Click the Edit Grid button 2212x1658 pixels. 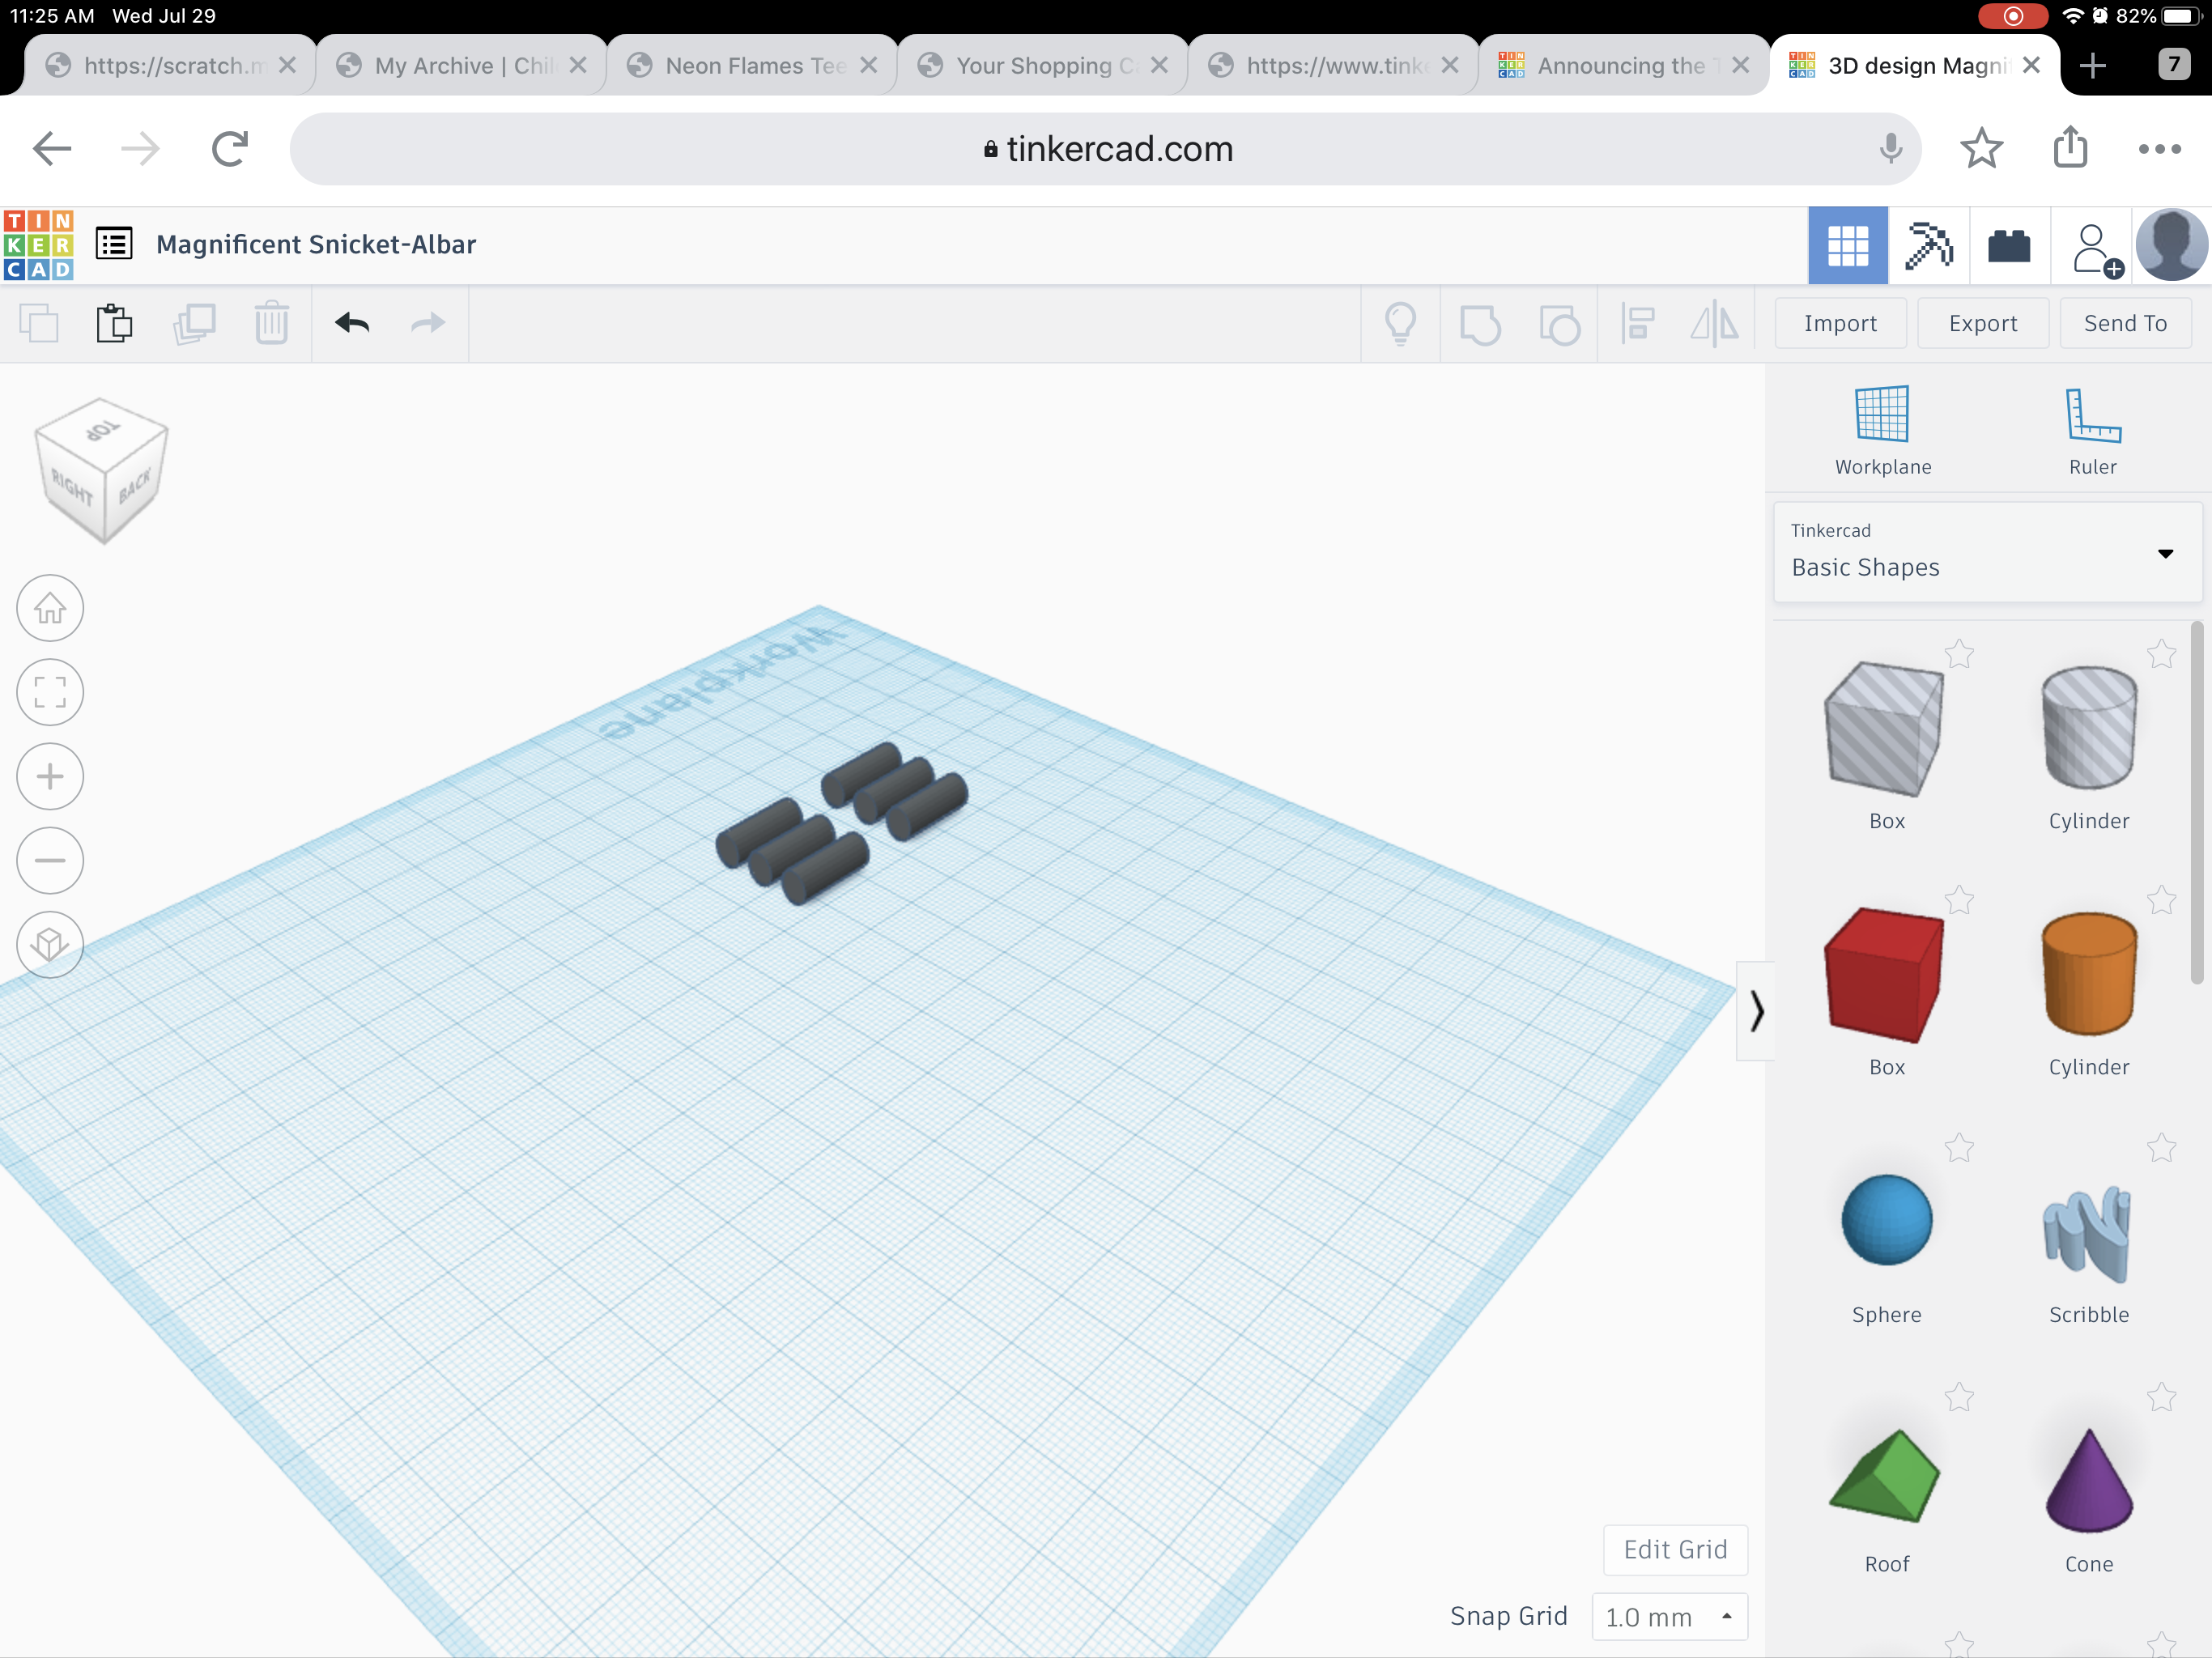click(1675, 1549)
